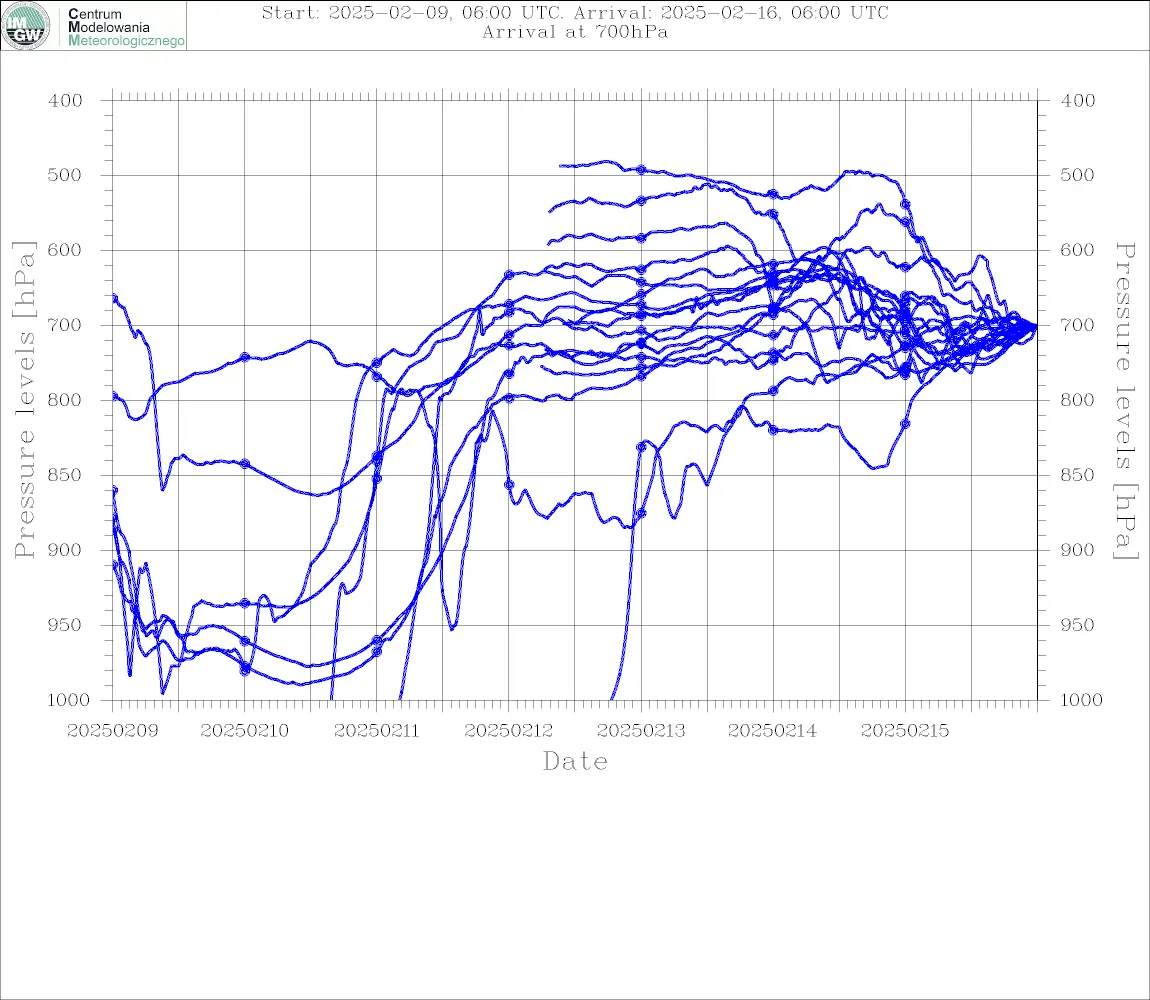Click the right axis 900 label
Image resolution: width=1150 pixels, height=1000 pixels.
coord(1078,550)
